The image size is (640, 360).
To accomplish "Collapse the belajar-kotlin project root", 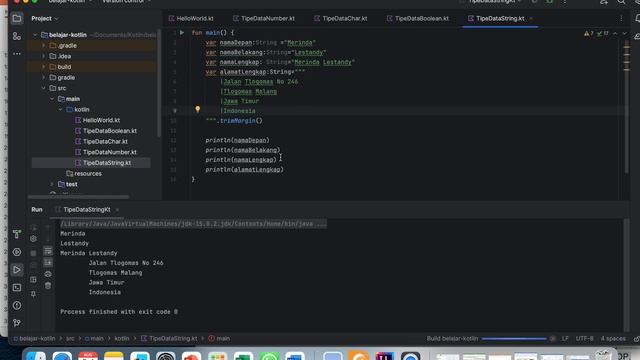I will tap(35, 35).
